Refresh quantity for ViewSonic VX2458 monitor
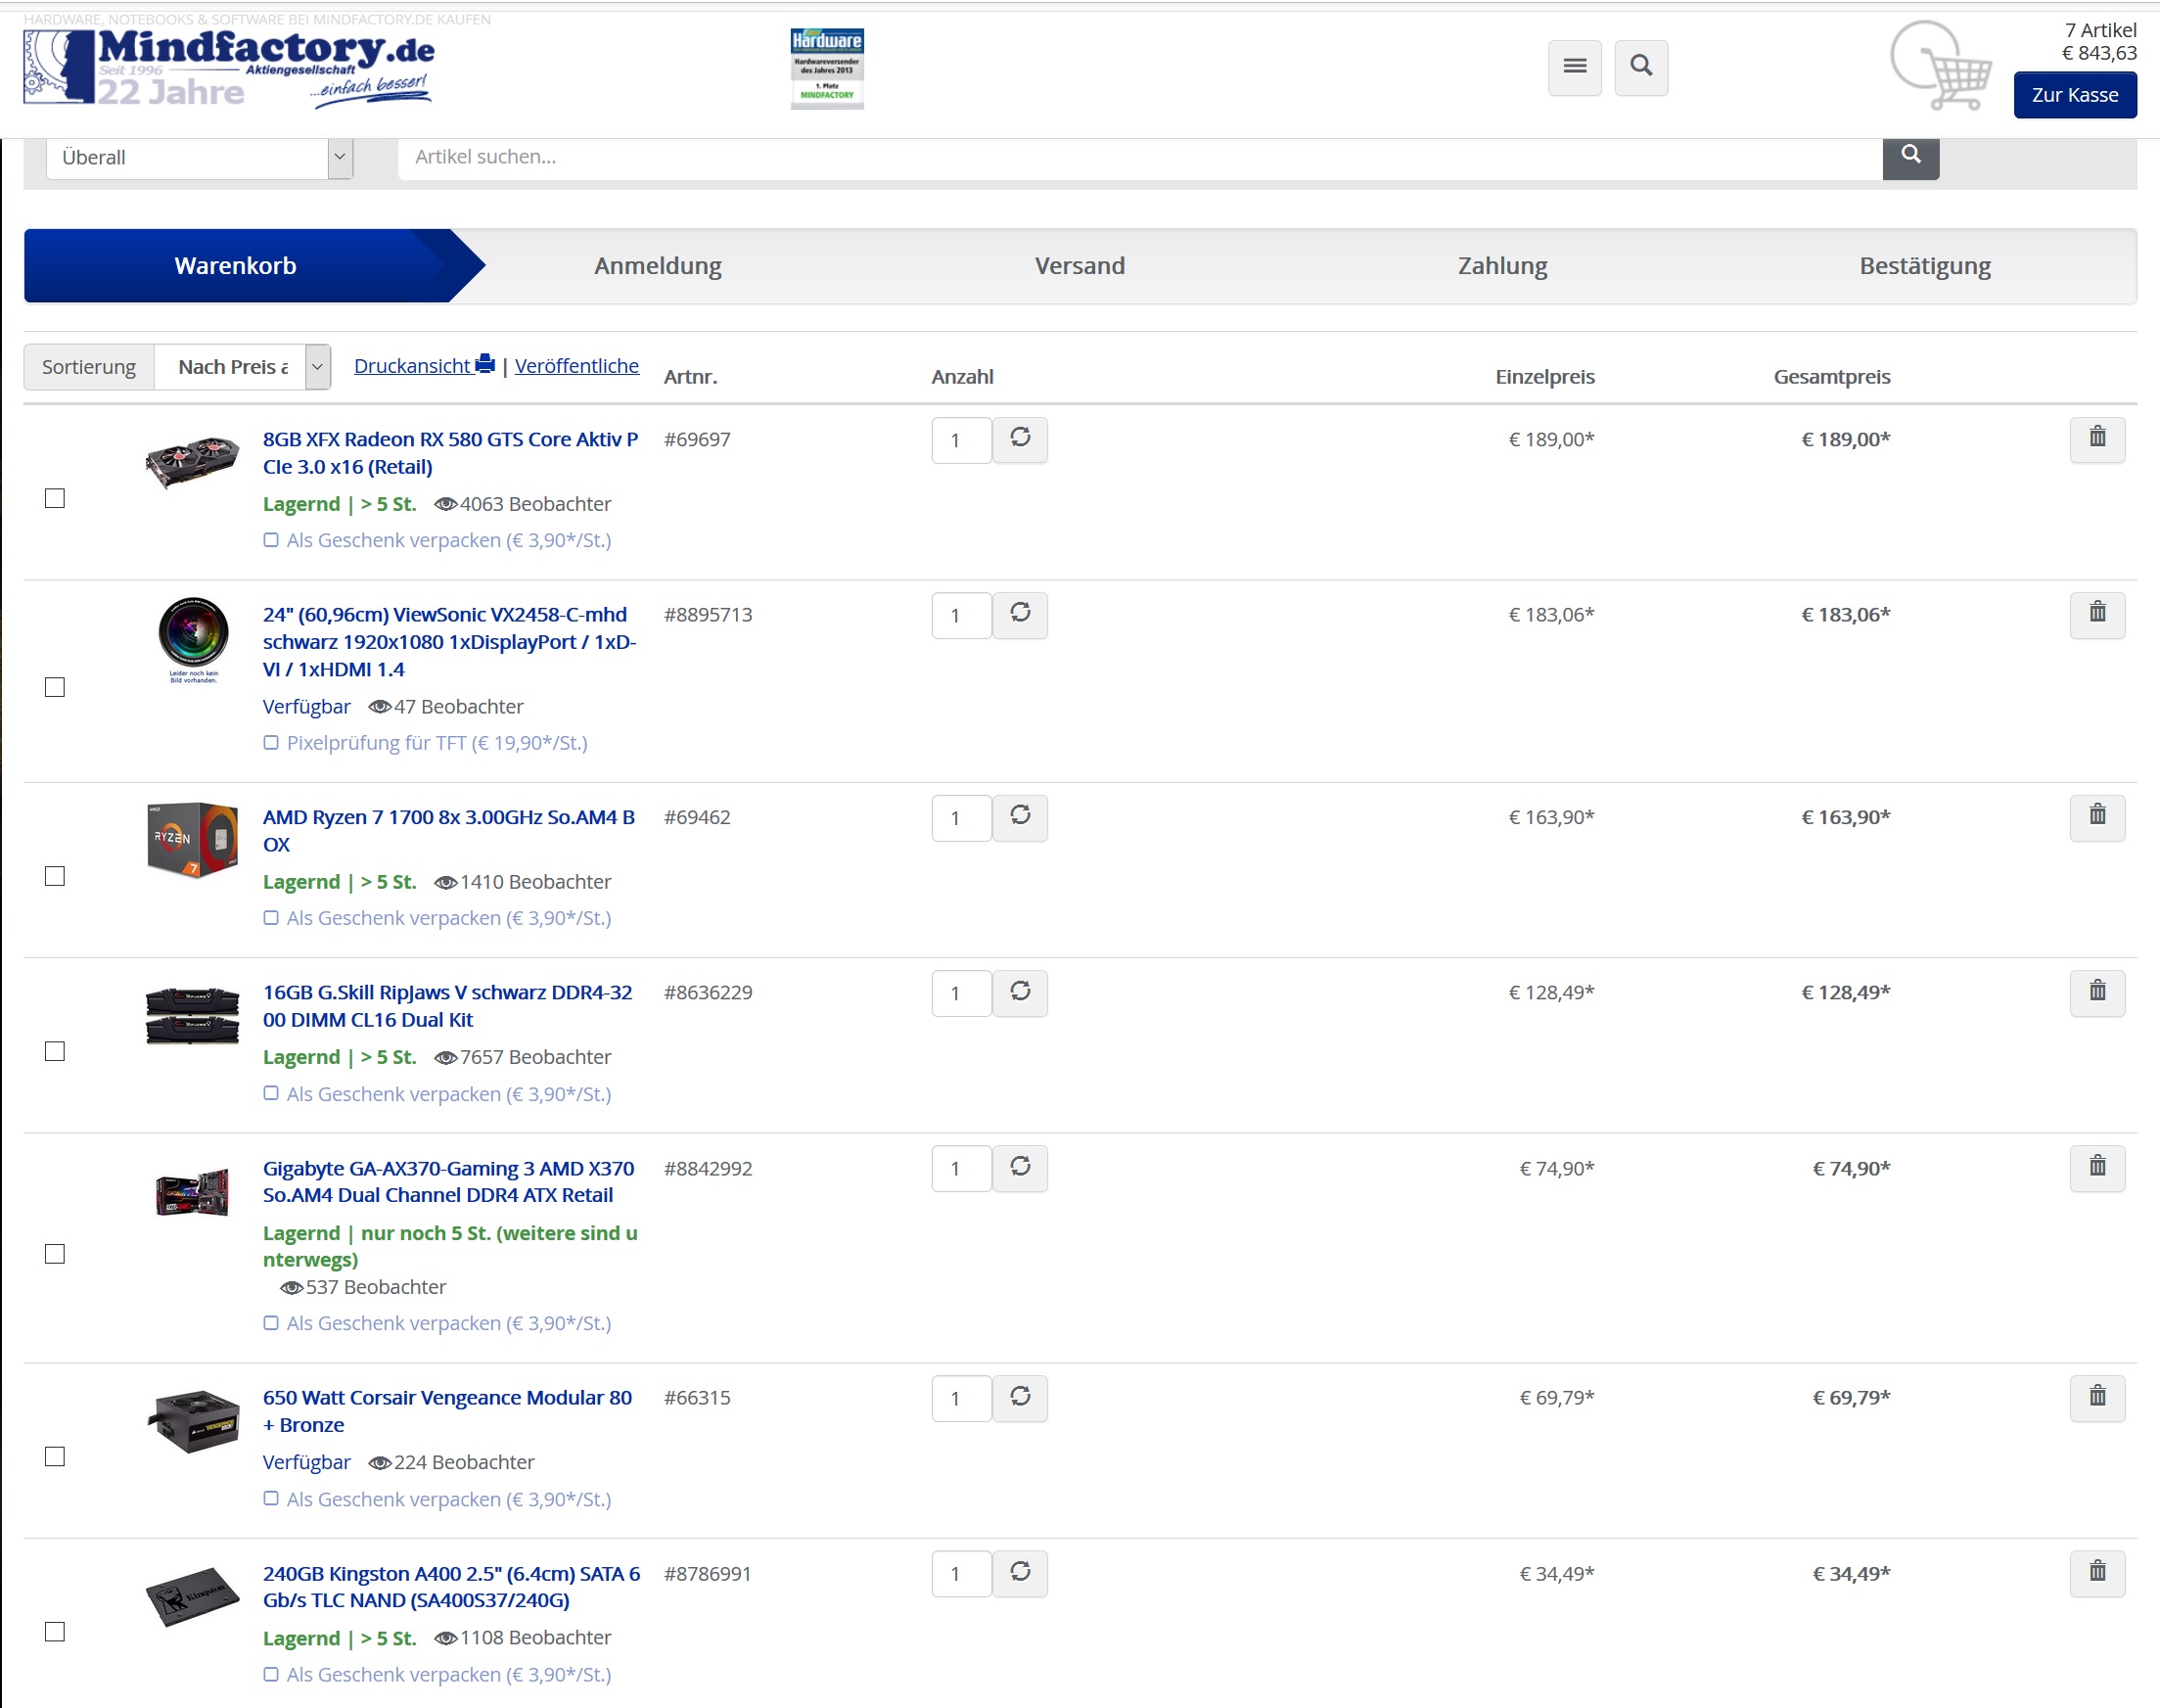 tap(1020, 614)
